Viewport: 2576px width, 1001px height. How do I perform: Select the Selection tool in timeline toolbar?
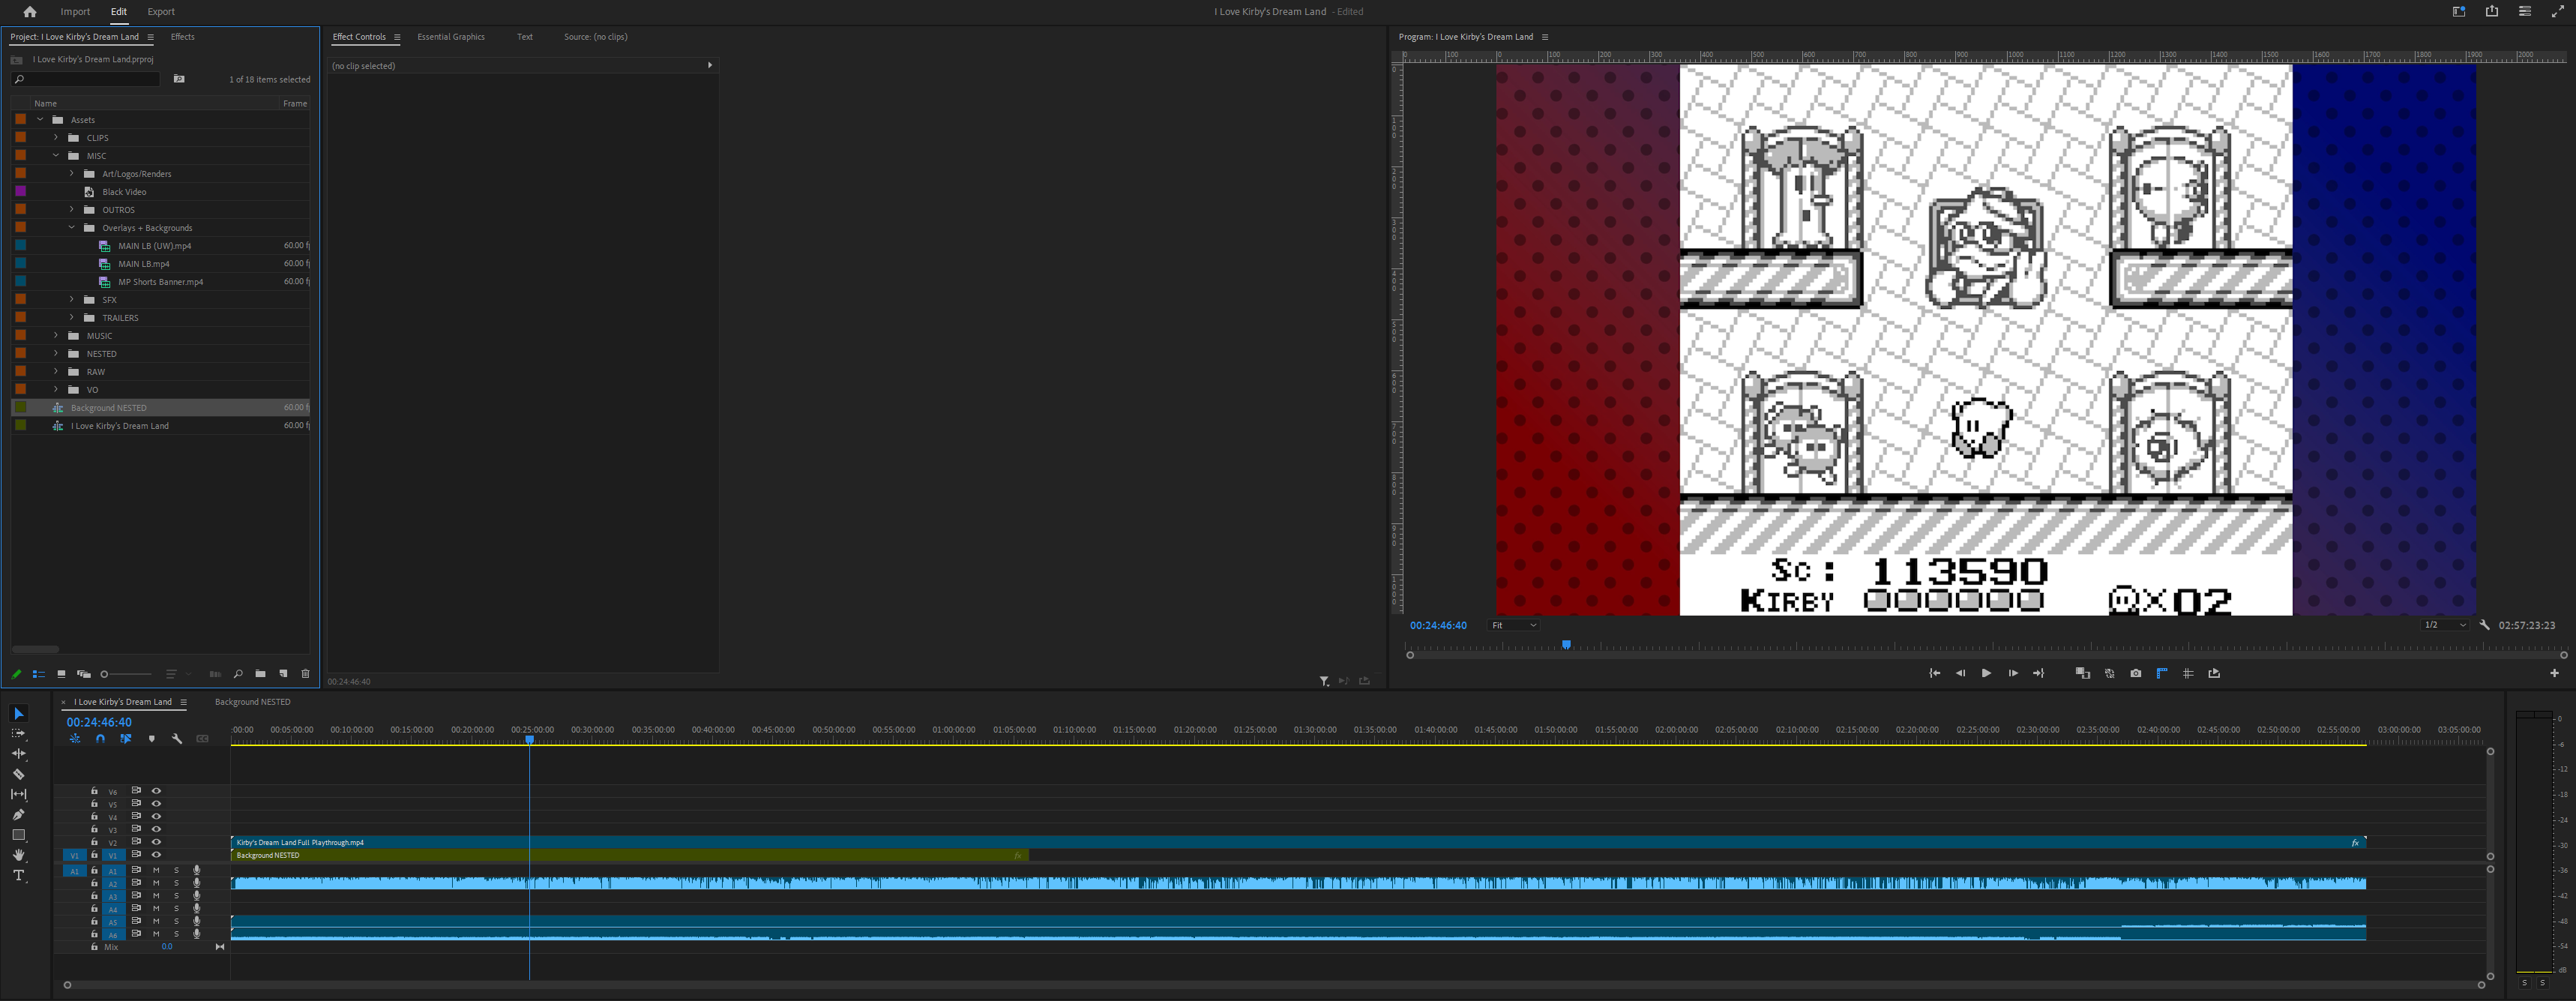click(x=18, y=714)
